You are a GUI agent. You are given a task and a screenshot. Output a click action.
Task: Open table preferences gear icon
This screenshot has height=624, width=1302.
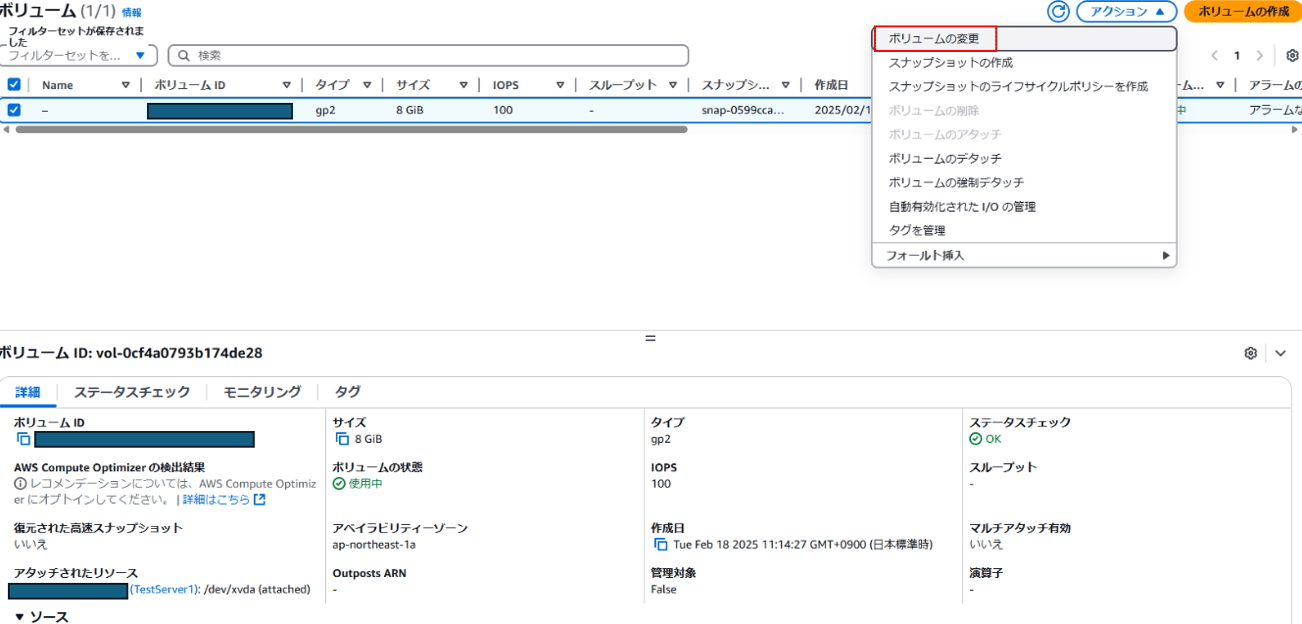[x=1292, y=56]
